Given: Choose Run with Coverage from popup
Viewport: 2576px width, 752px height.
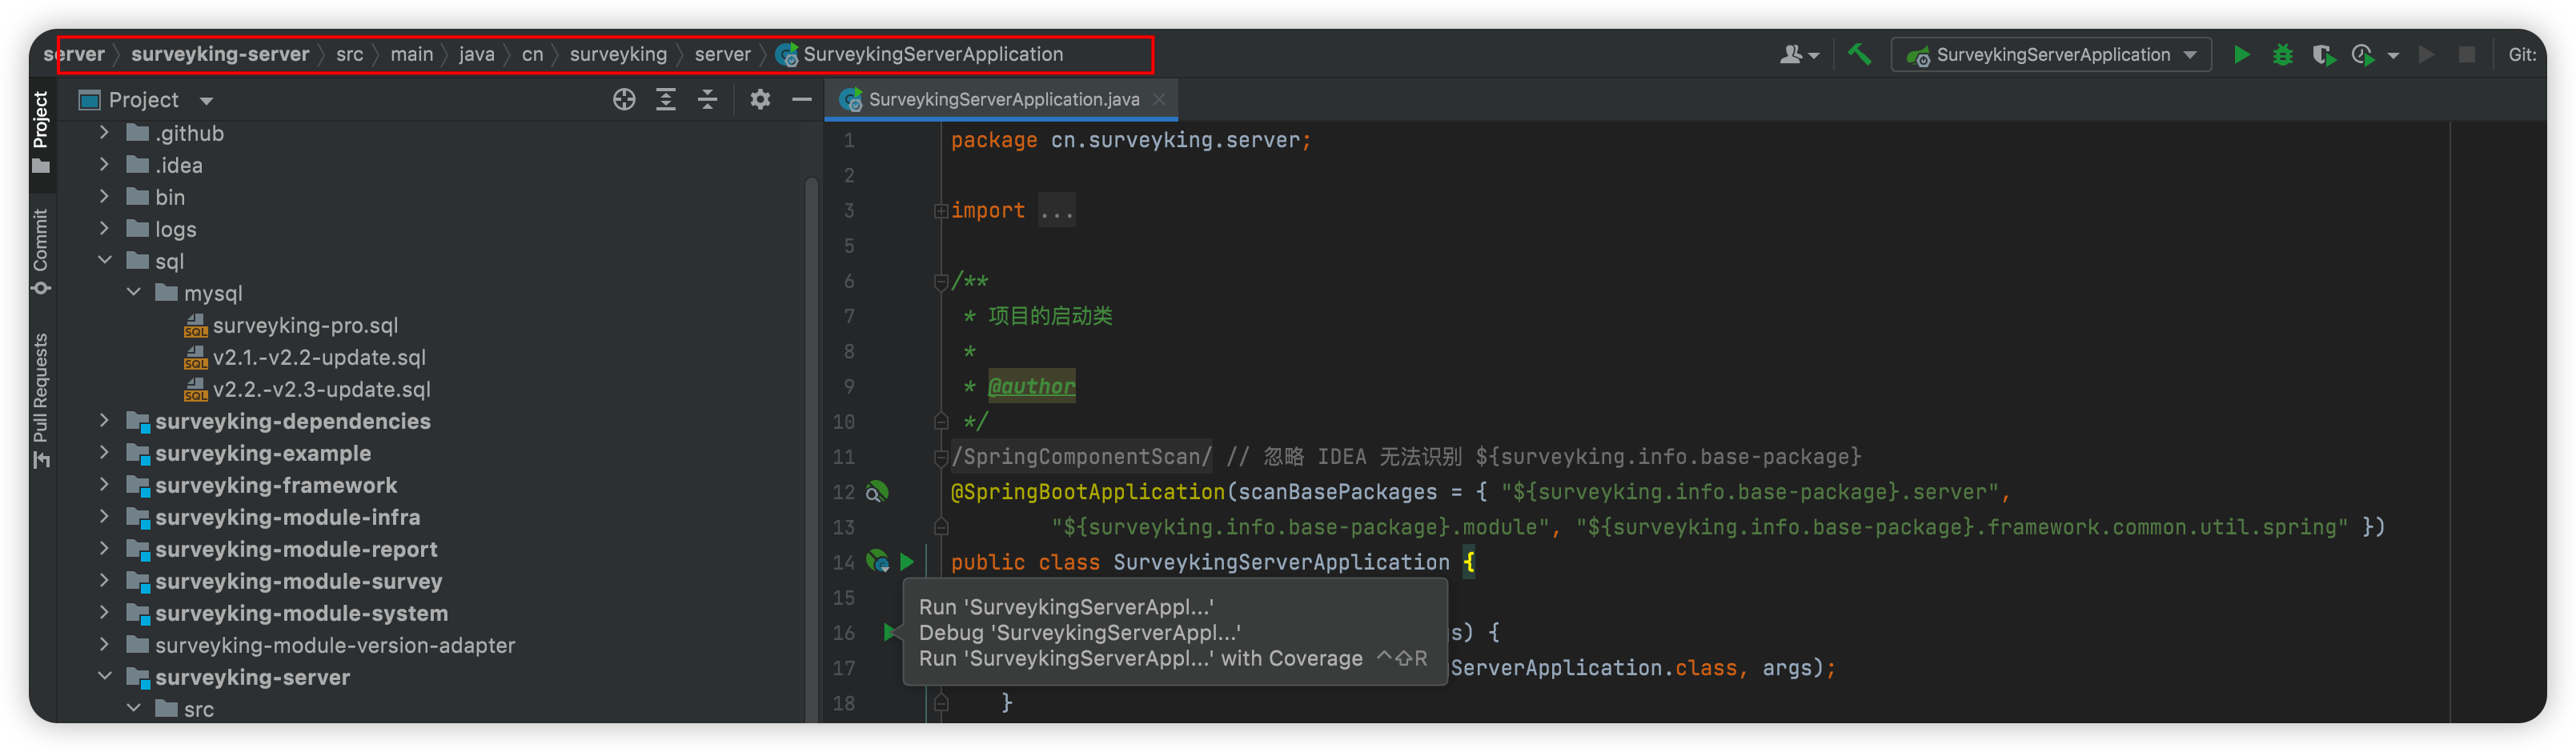Looking at the screenshot, I should click(1172, 659).
